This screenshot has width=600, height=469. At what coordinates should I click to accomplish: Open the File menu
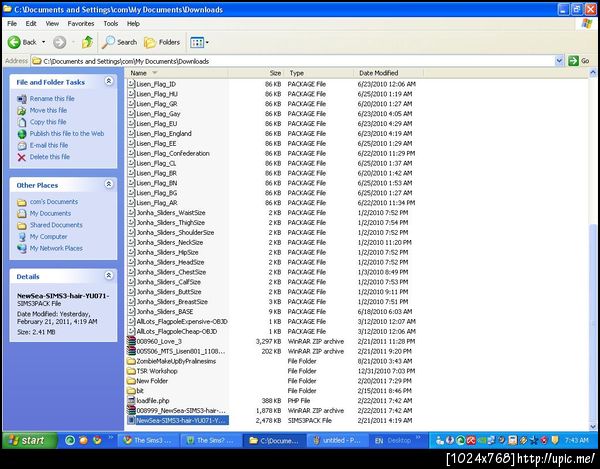pyautogui.click(x=12, y=23)
